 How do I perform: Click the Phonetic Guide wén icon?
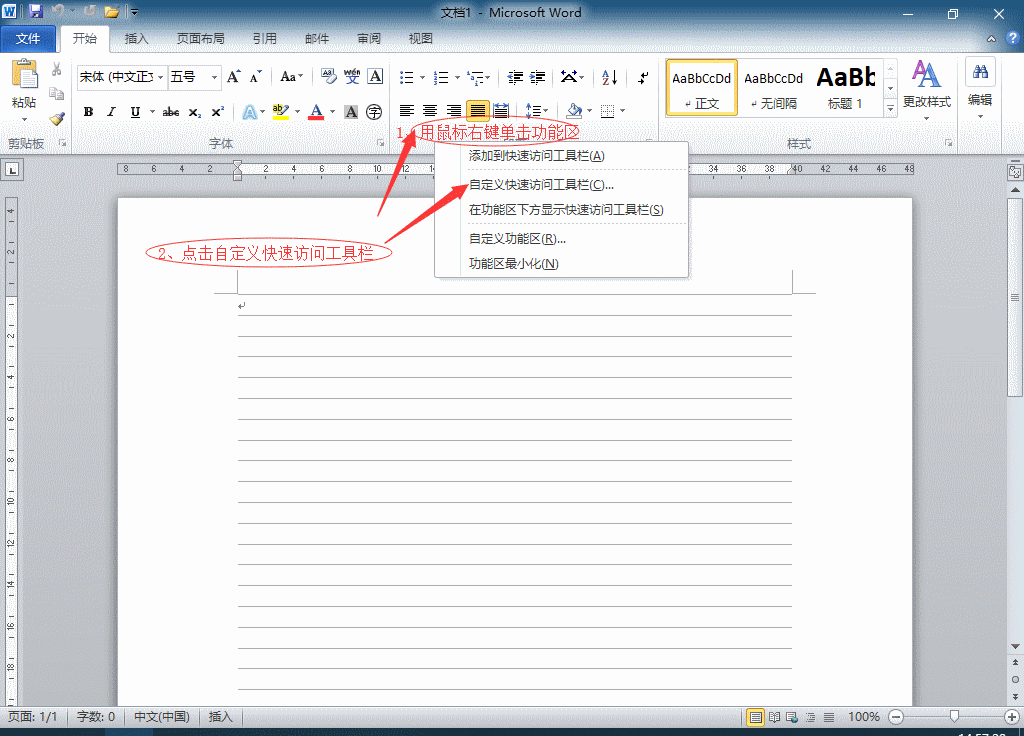coord(352,77)
